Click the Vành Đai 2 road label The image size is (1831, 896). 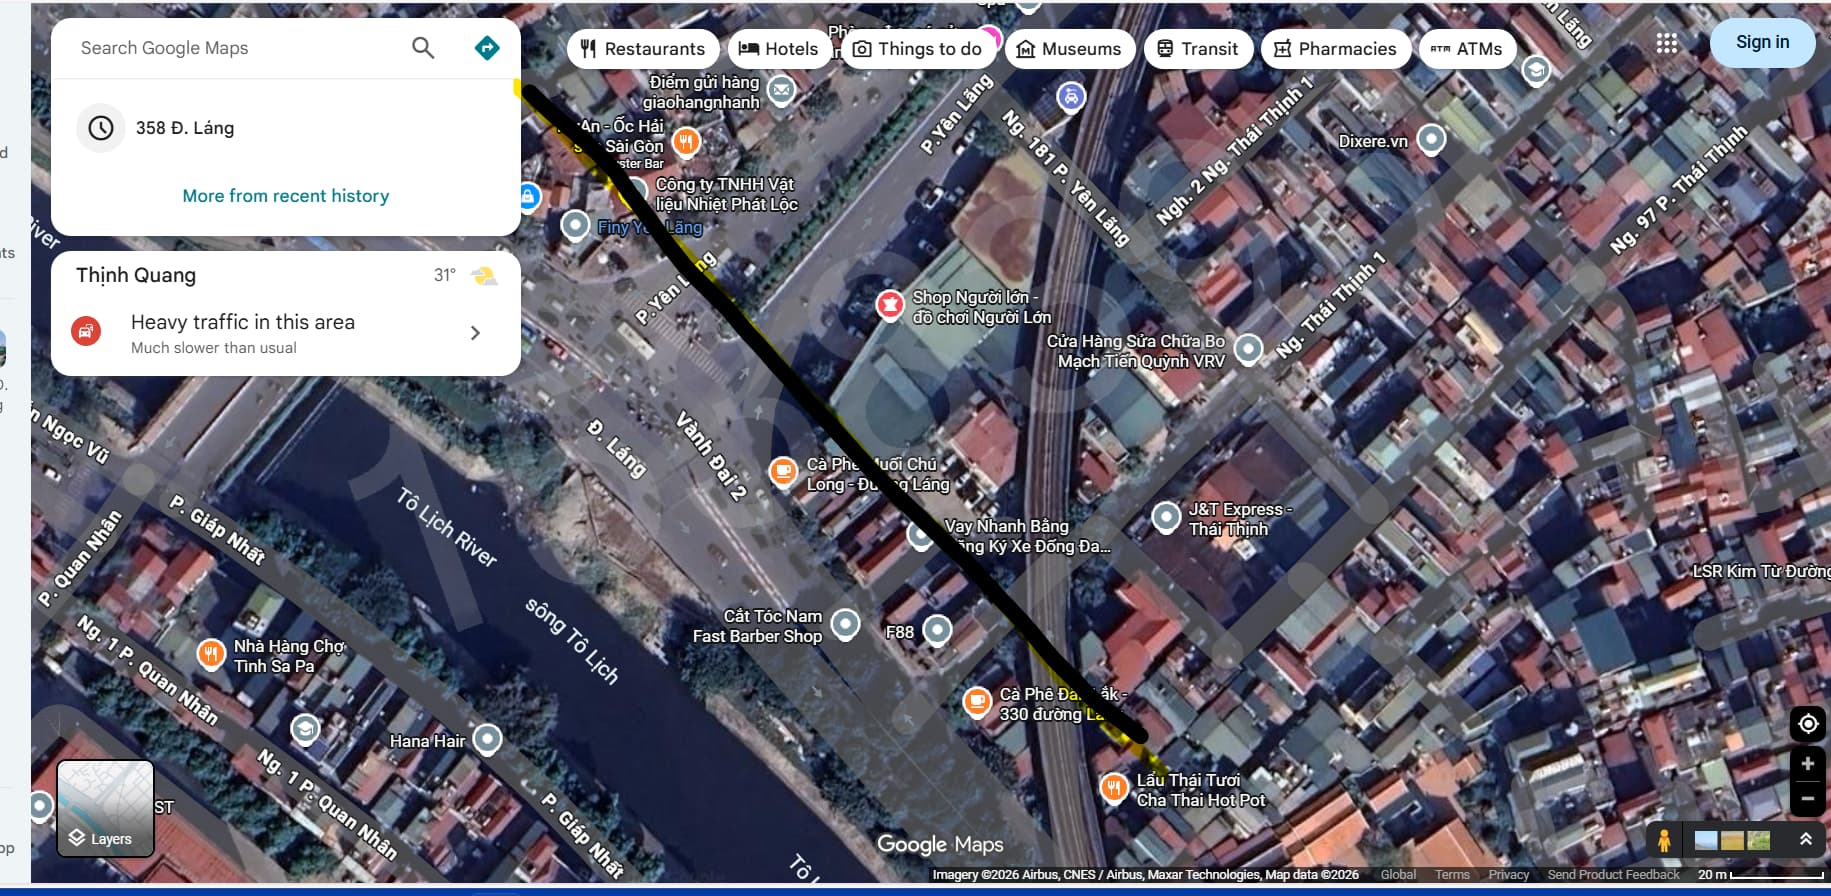711,456
